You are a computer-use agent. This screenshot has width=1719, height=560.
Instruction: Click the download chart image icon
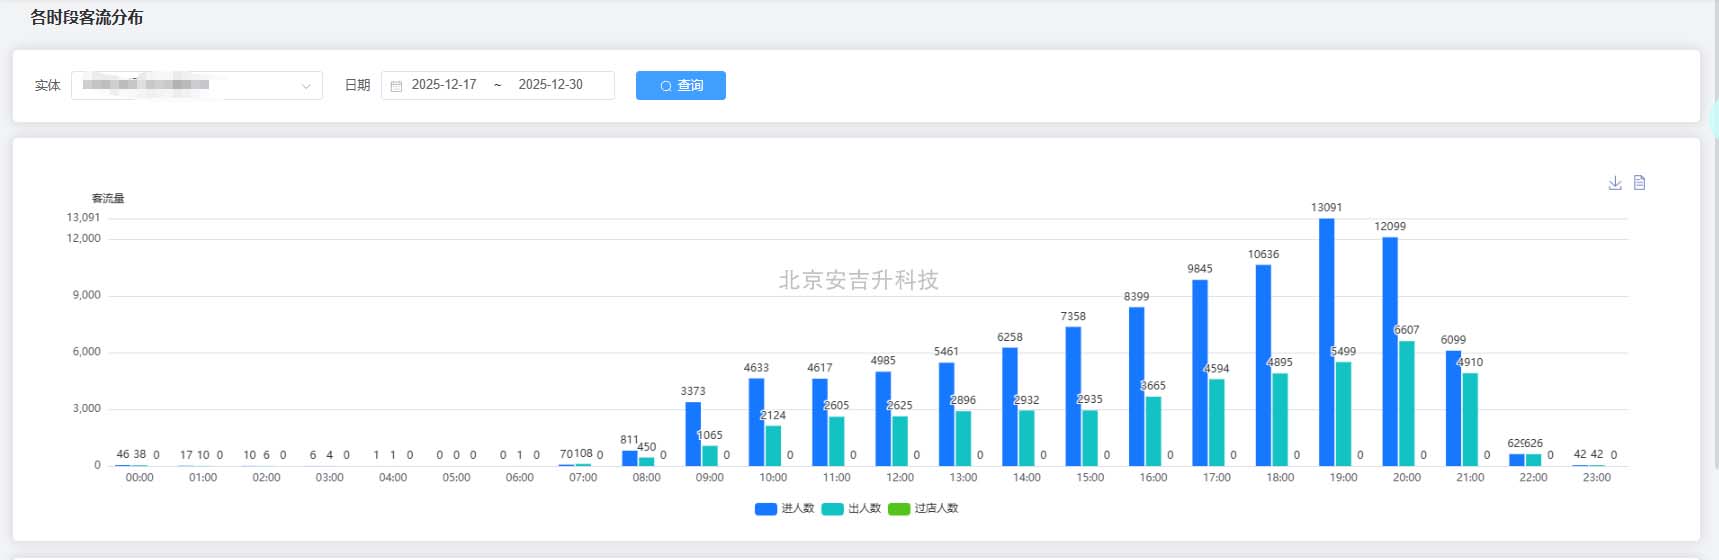point(1614,183)
